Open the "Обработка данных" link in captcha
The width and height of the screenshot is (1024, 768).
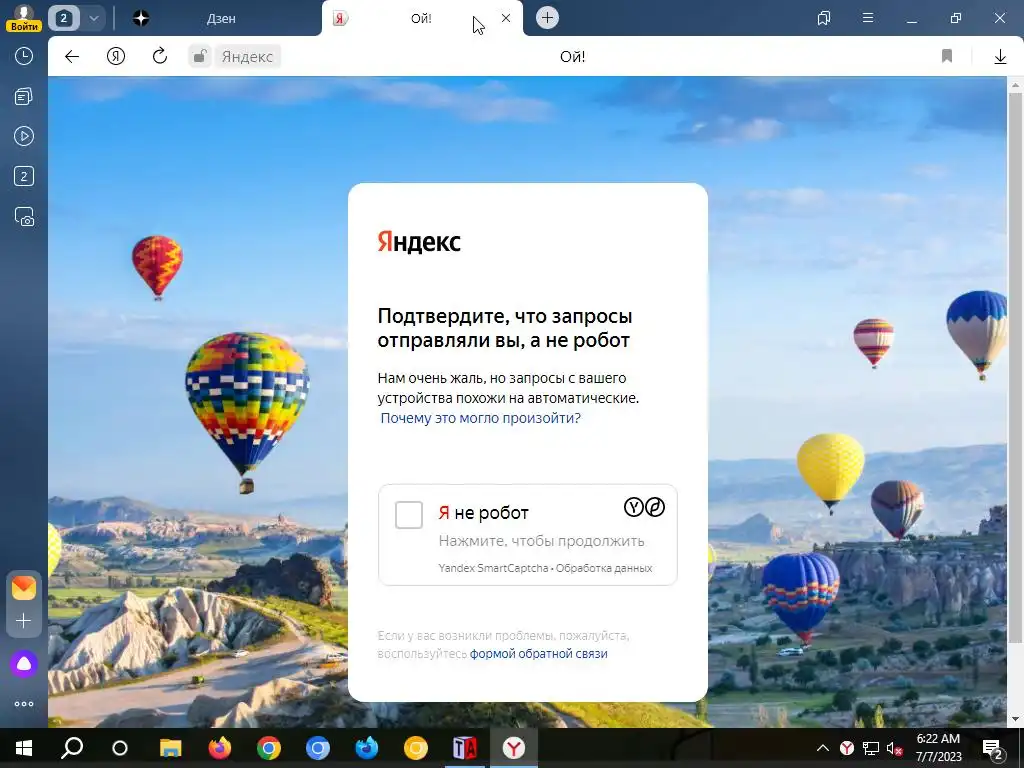[x=604, y=568]
